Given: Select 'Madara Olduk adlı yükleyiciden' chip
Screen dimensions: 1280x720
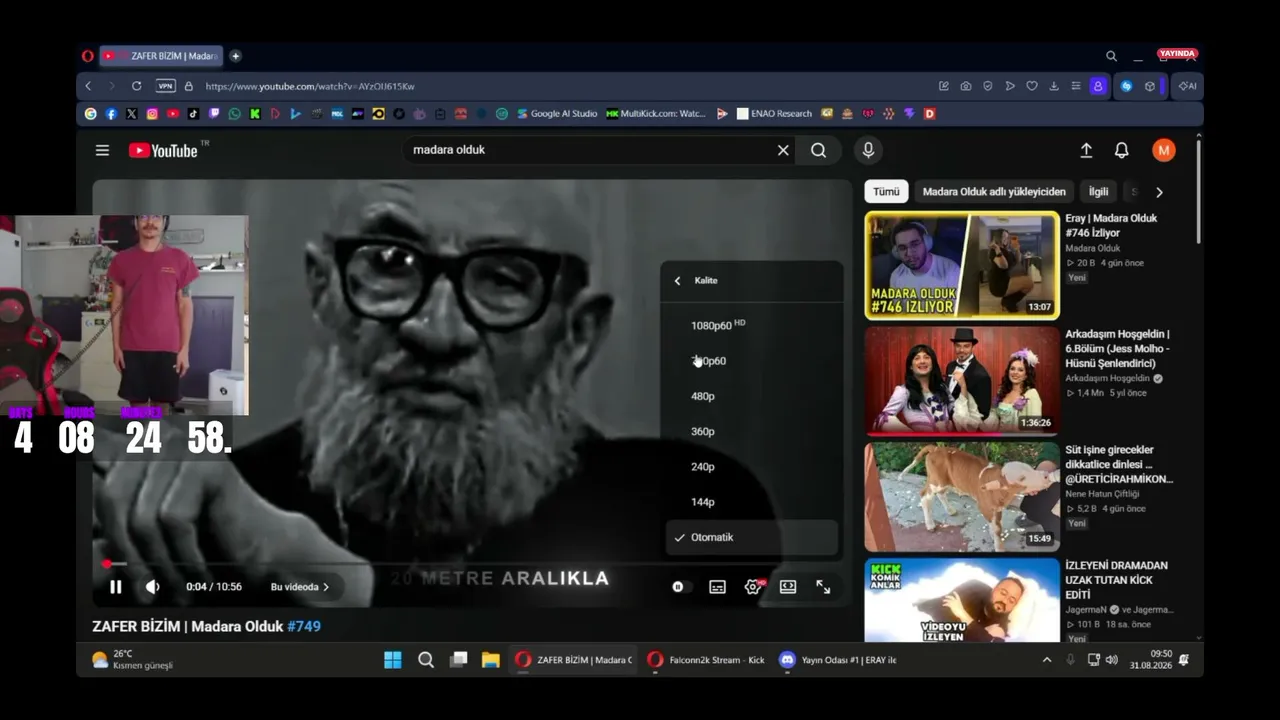Looking at the screenshot, I should [x=994, y=192].
